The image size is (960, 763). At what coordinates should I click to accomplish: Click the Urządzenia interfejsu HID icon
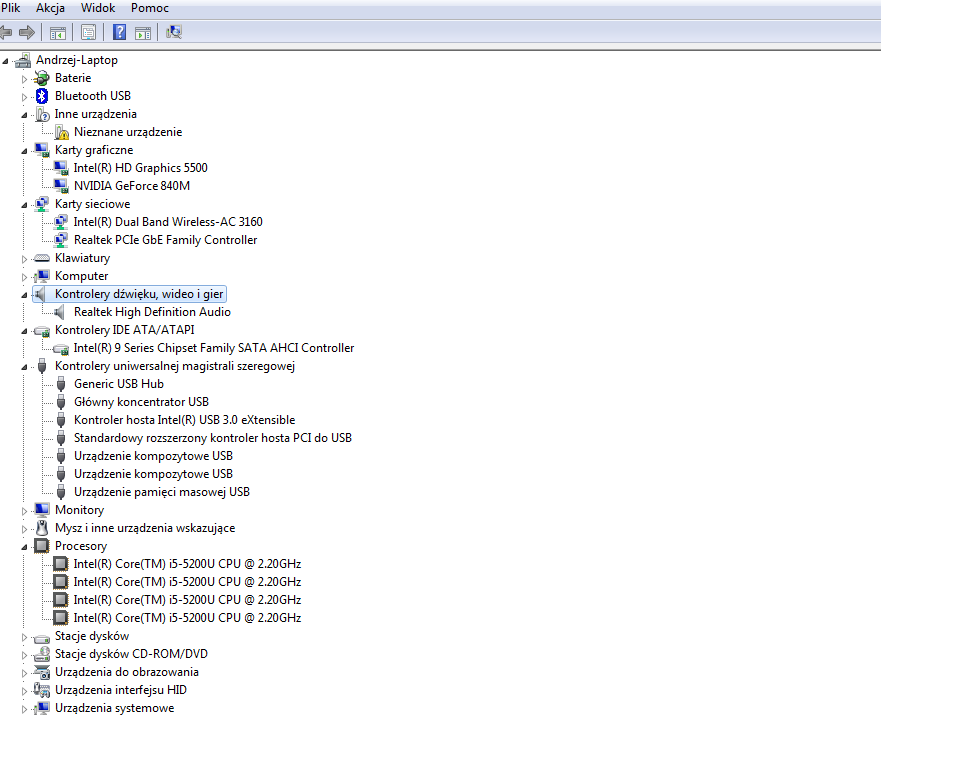pos(42,690)
